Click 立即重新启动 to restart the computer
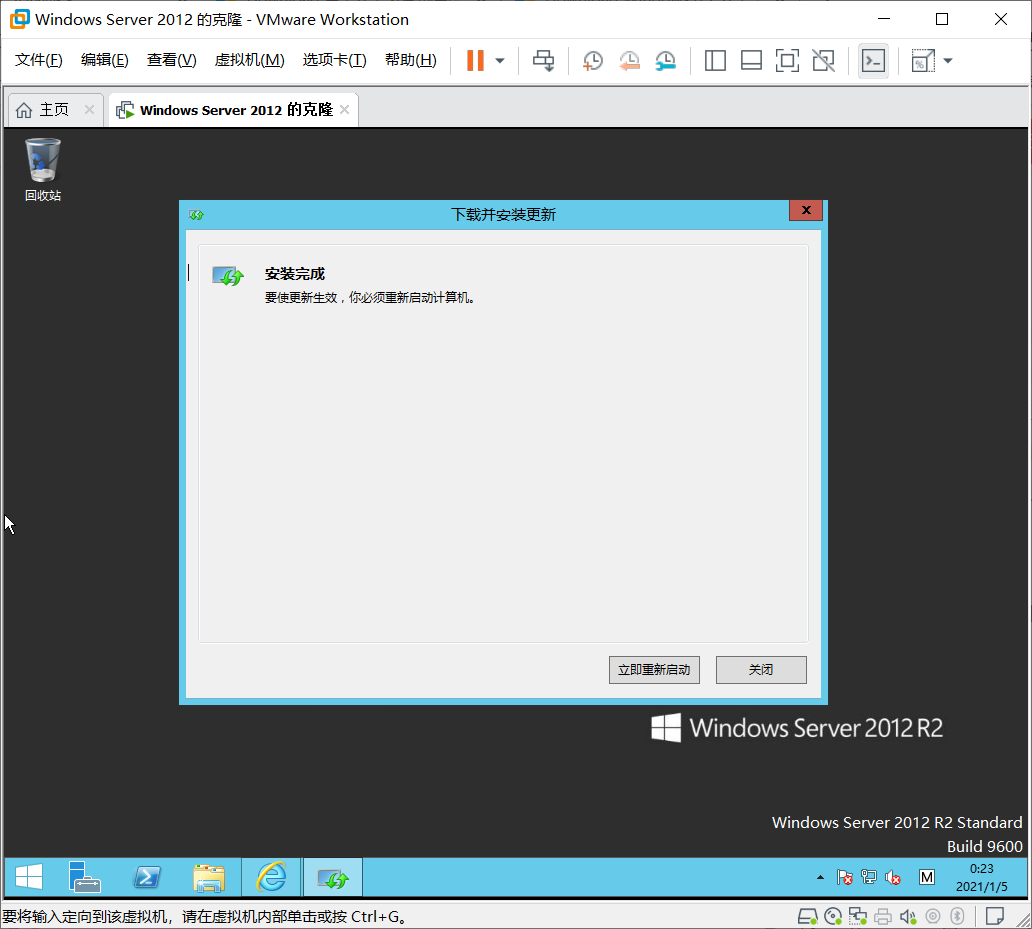 click(654, 669)
